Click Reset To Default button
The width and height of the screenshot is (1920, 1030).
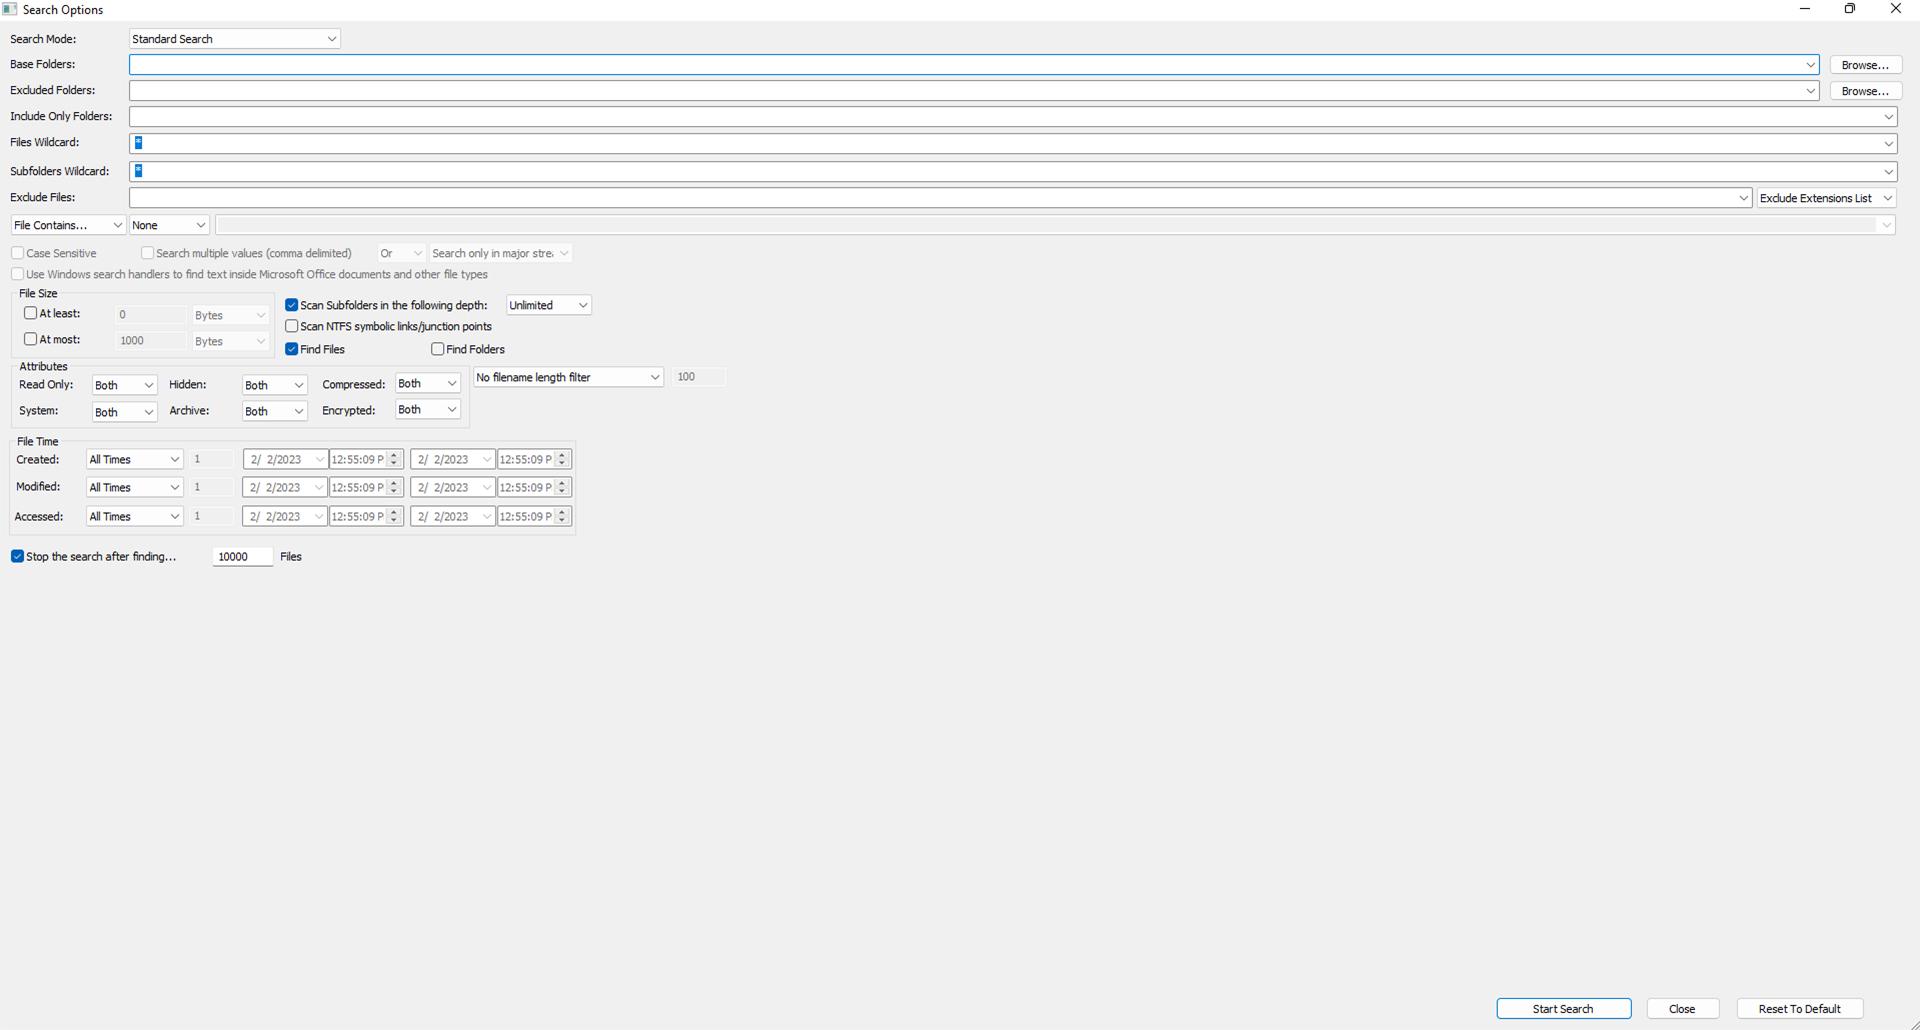pos(1799,1009)
